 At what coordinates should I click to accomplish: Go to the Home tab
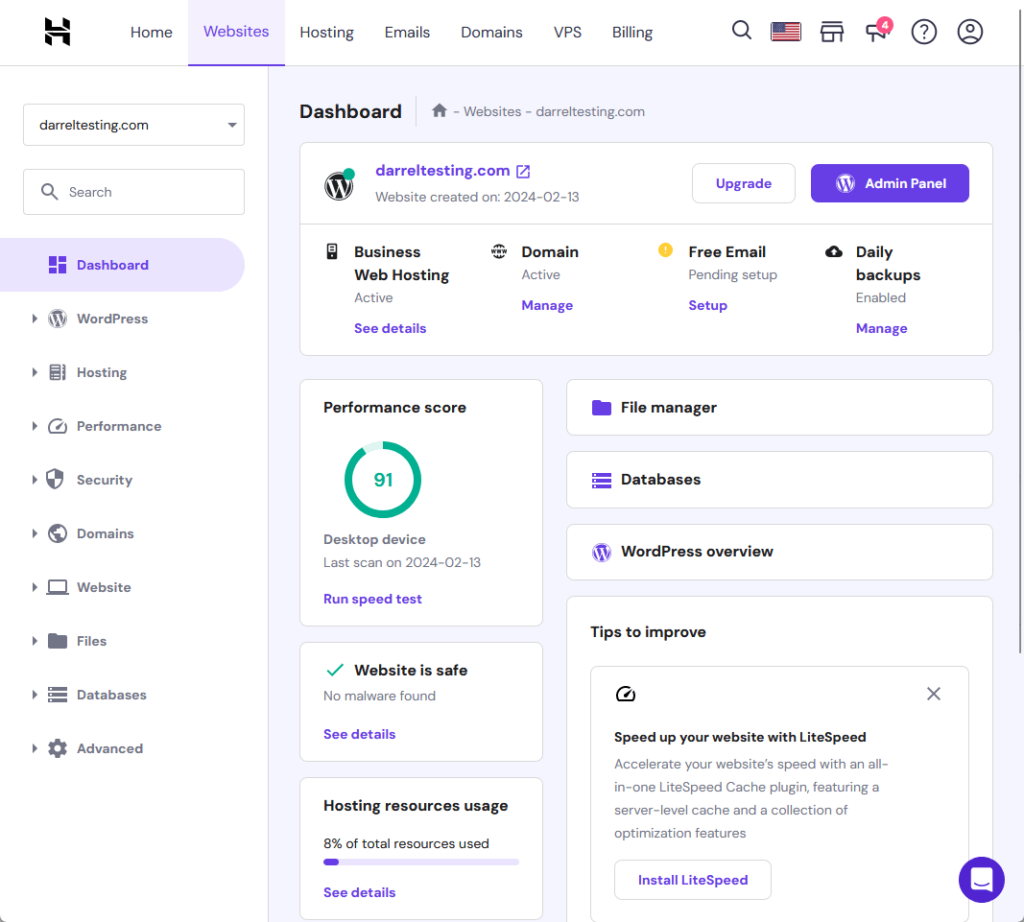[x=152, y=32]
